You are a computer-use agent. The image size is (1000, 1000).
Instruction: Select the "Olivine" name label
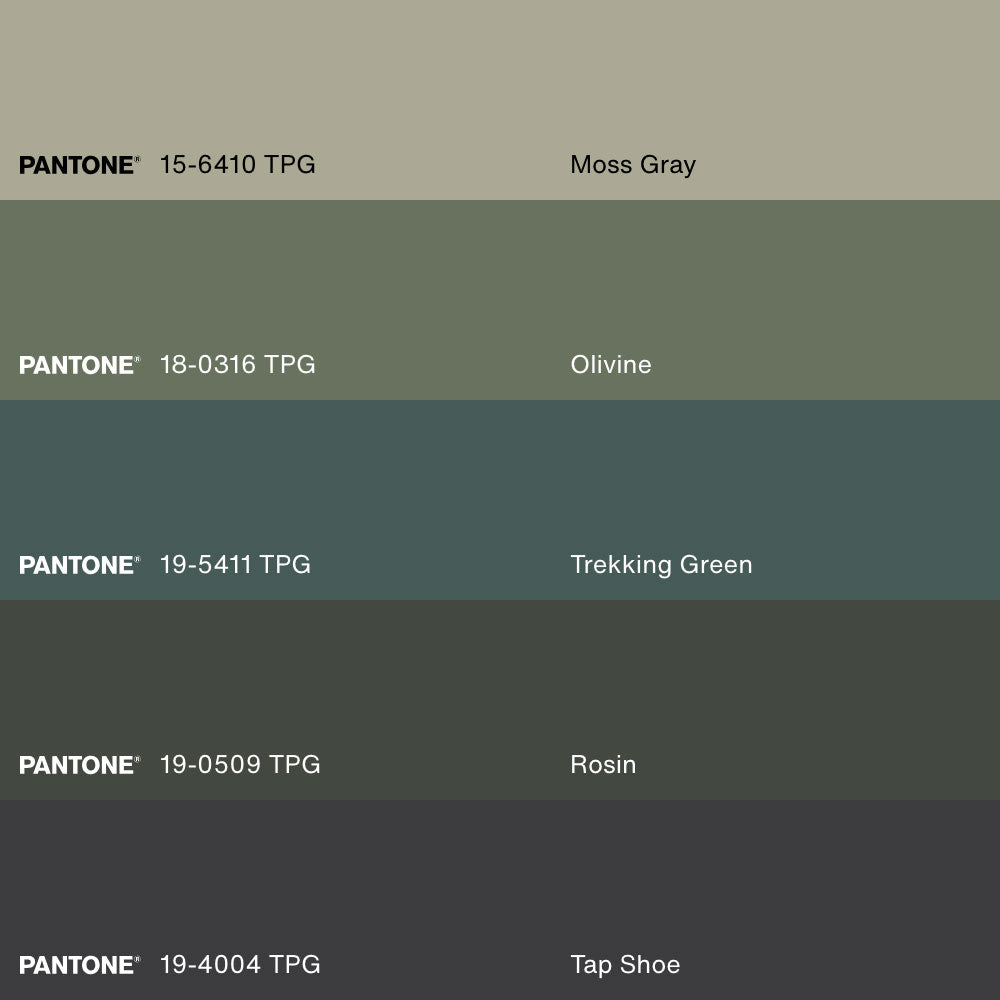coord(610,364)
